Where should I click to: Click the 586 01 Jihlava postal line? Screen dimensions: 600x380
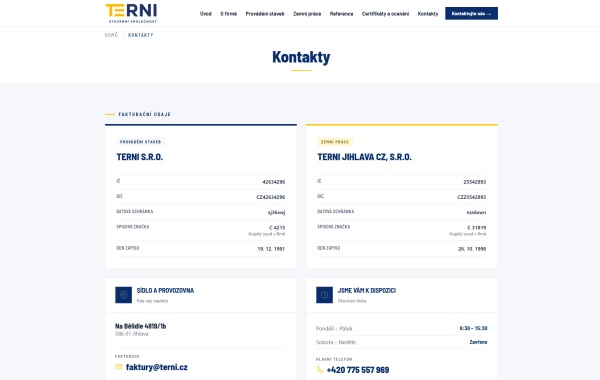[x=132, y=334]
